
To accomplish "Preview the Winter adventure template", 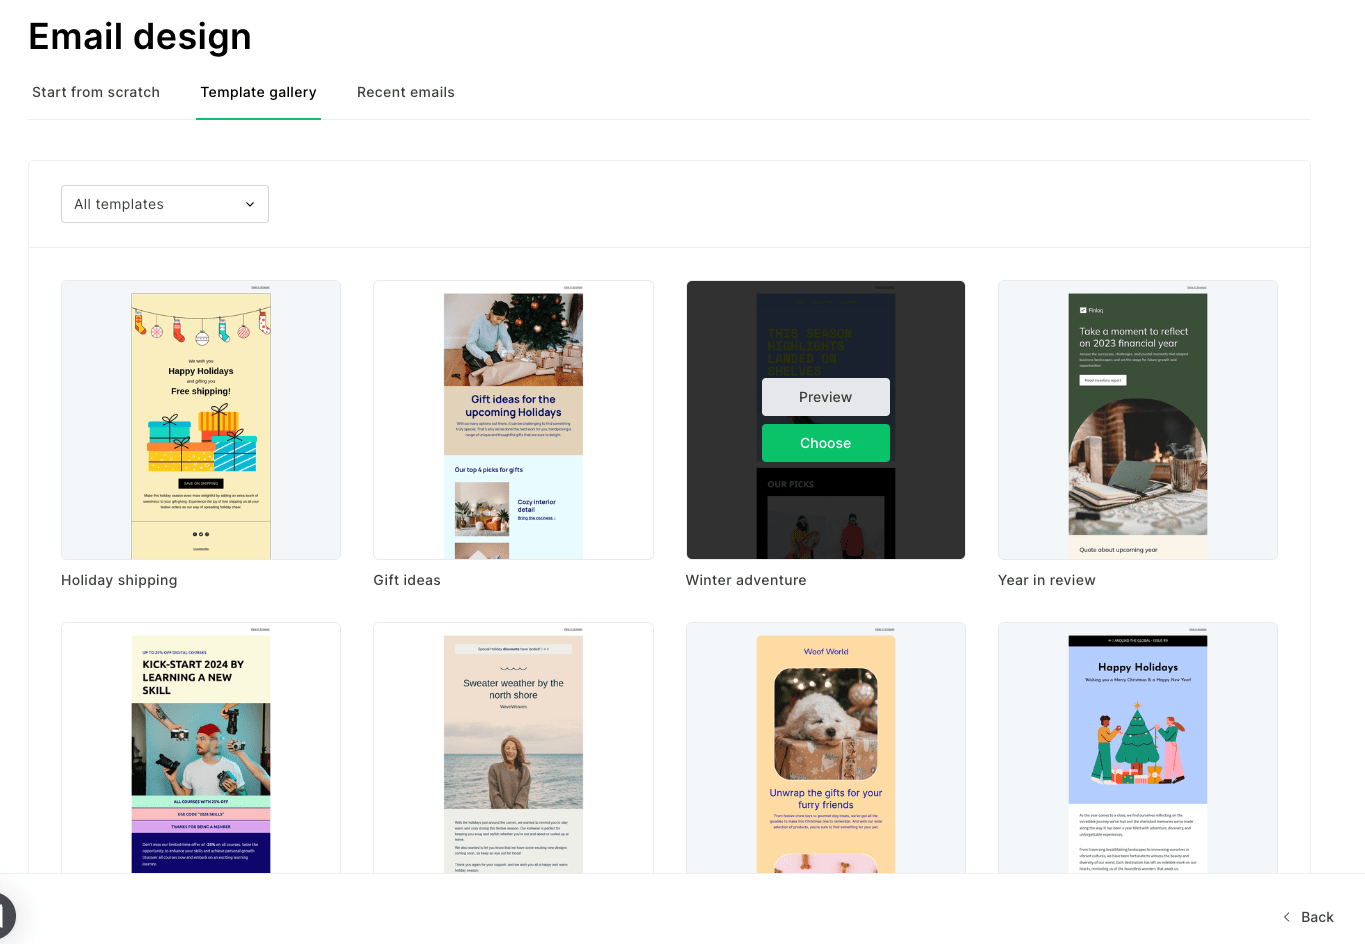I will (825, 397).
